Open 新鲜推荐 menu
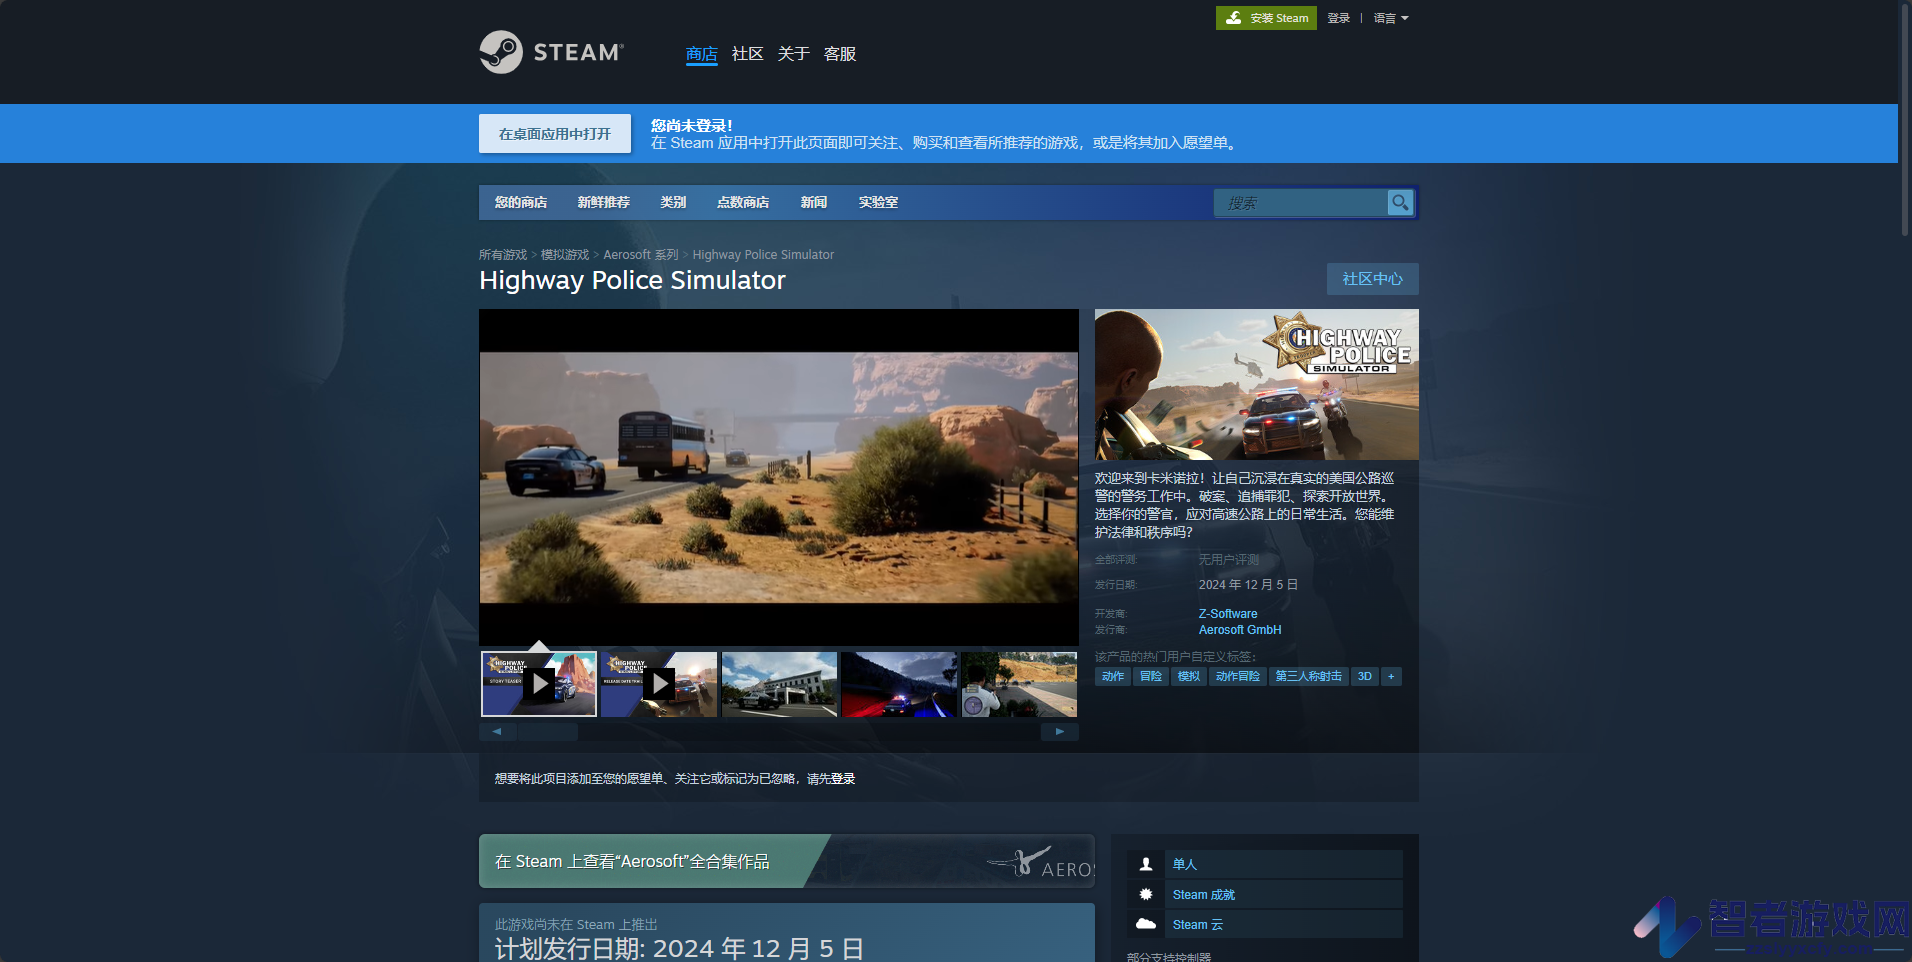This screenshot has height=962, width=1912. pyautogui.click(x=604, y=202)
